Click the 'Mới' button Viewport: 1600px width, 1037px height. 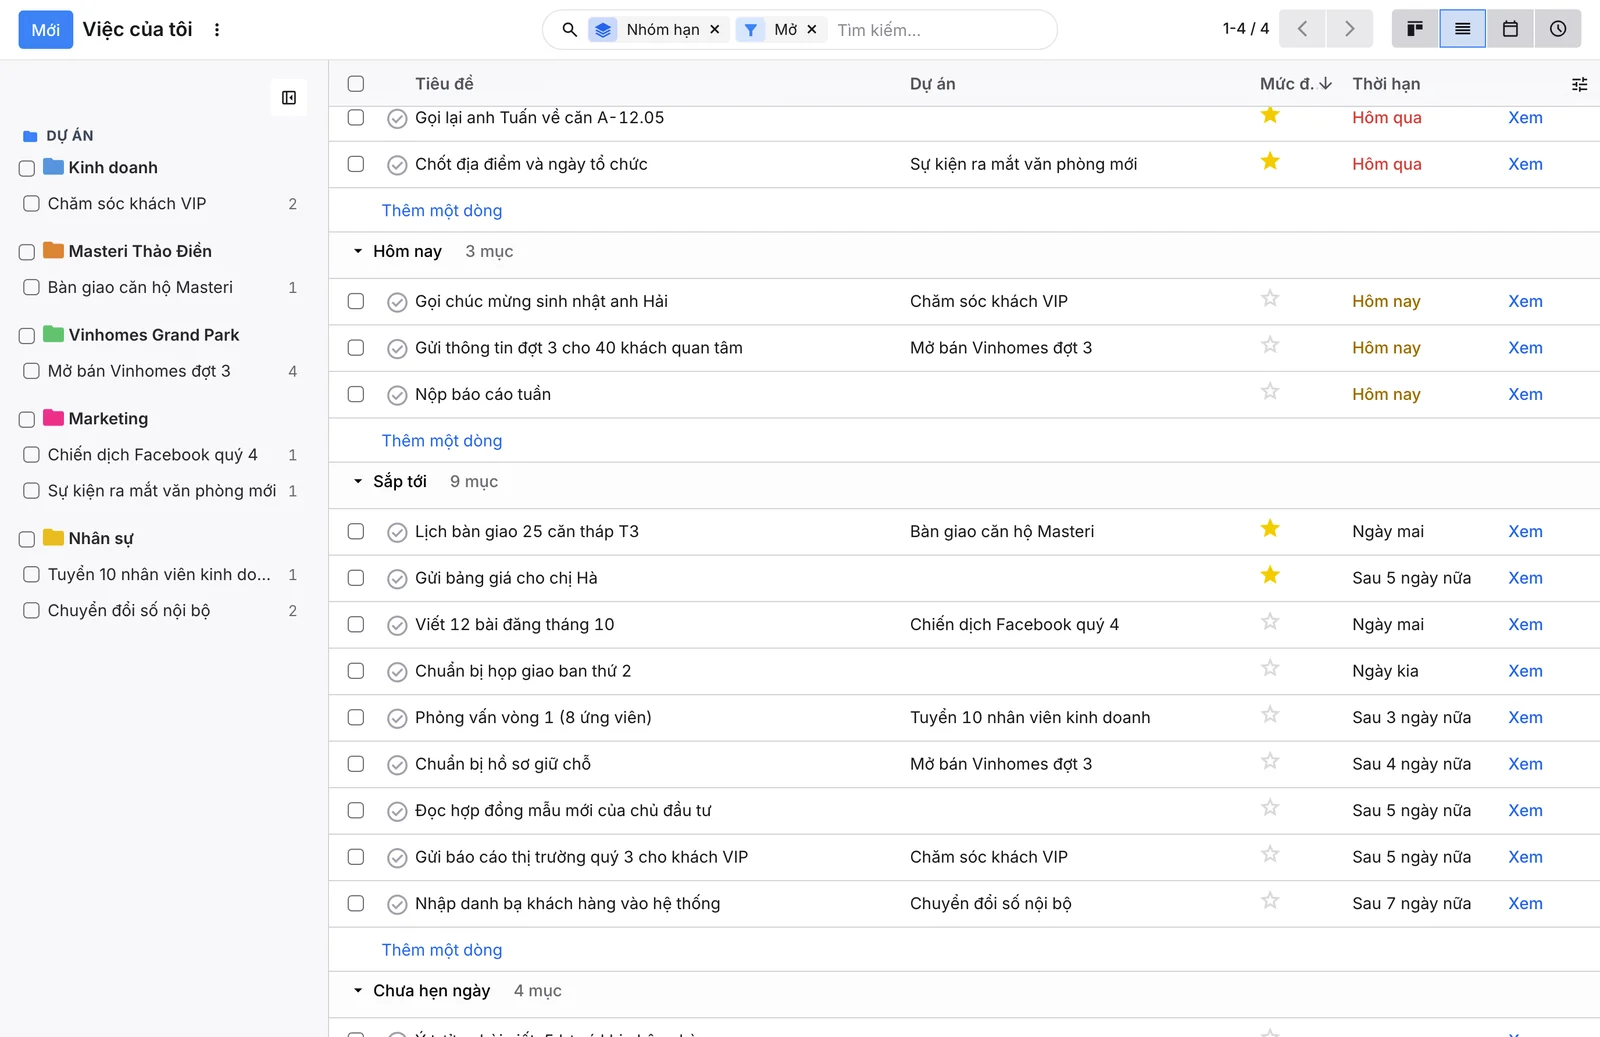click(x=46, y=30)
